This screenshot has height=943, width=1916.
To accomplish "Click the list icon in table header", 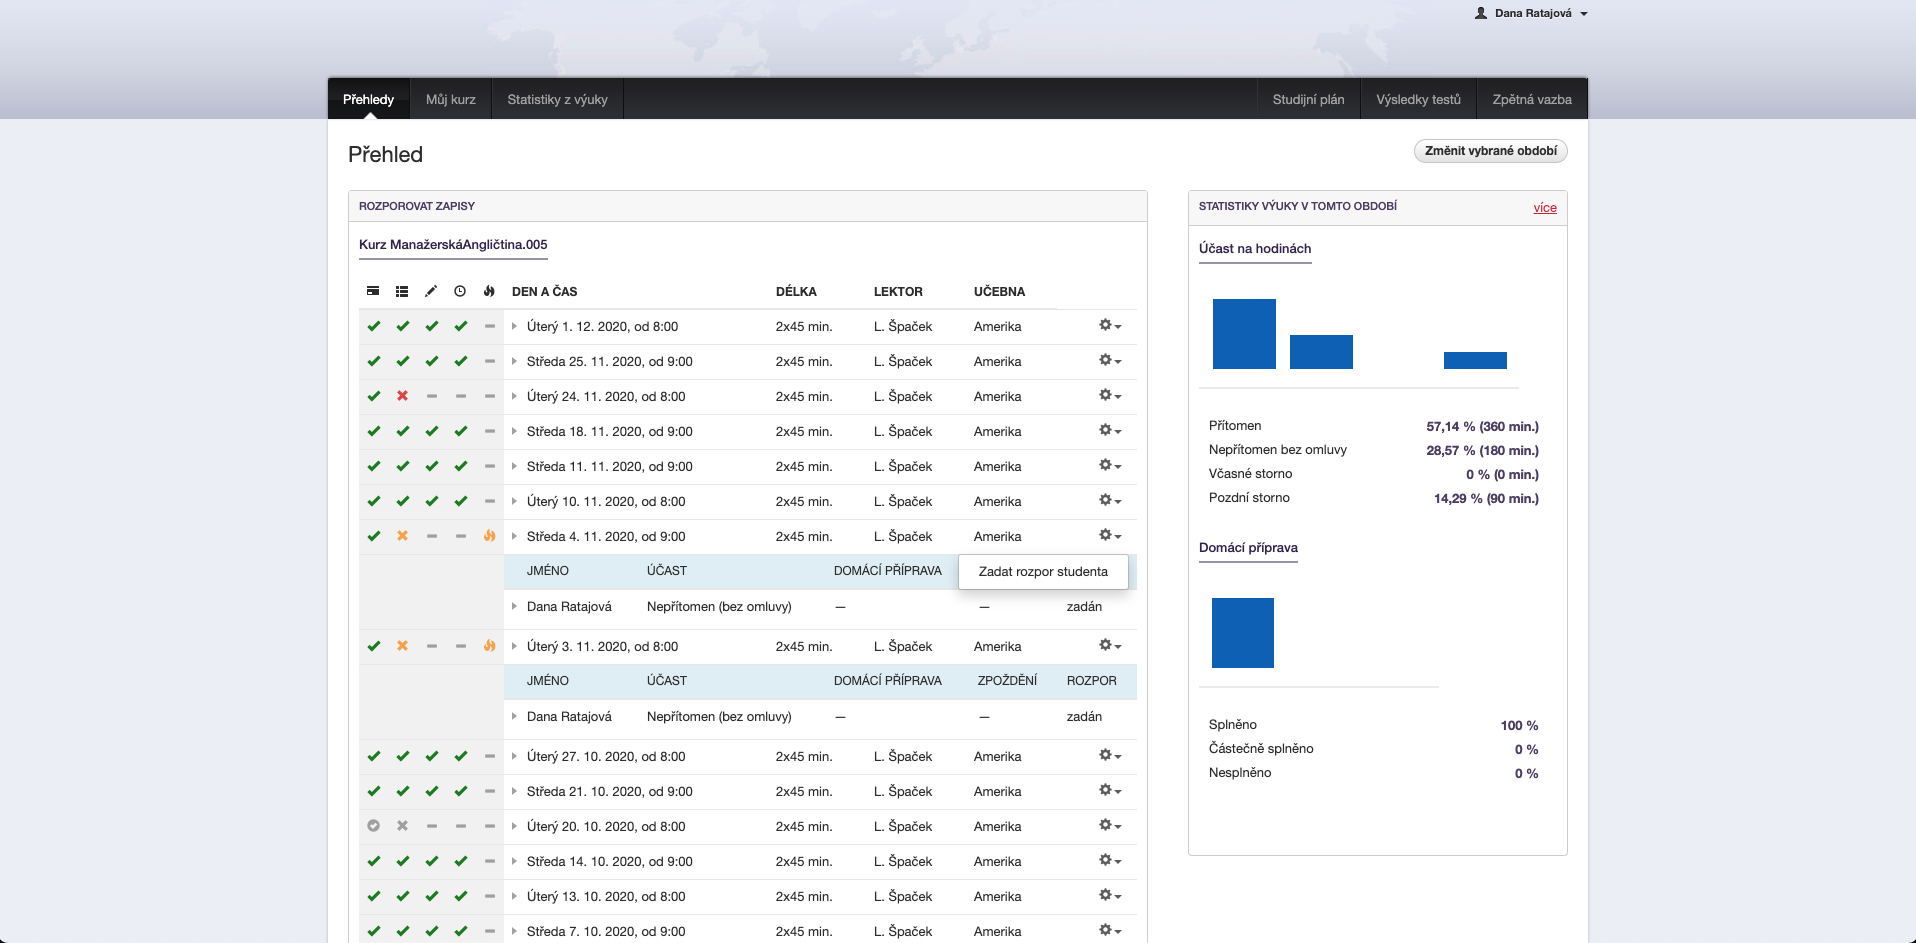I will 402,291.
